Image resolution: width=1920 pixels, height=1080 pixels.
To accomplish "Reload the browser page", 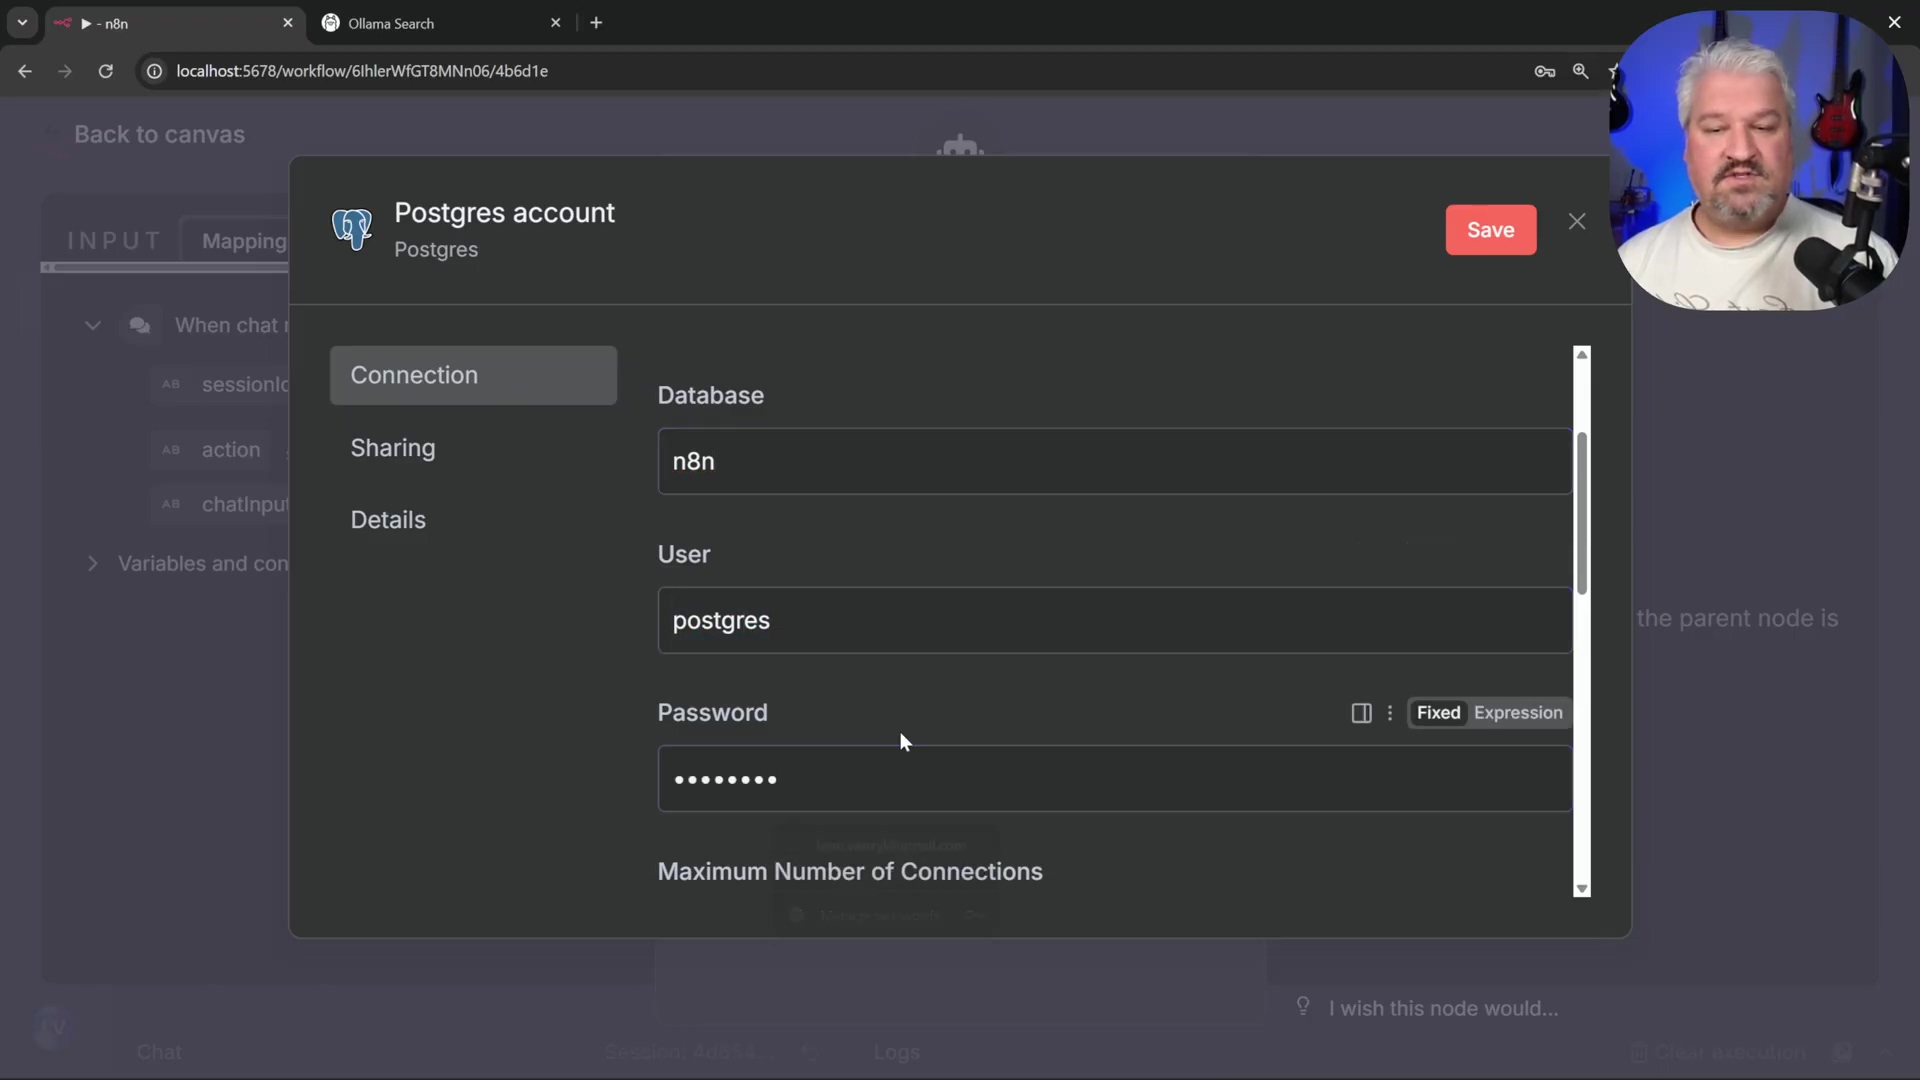I will pyautogui.click(x=105, y=71).
